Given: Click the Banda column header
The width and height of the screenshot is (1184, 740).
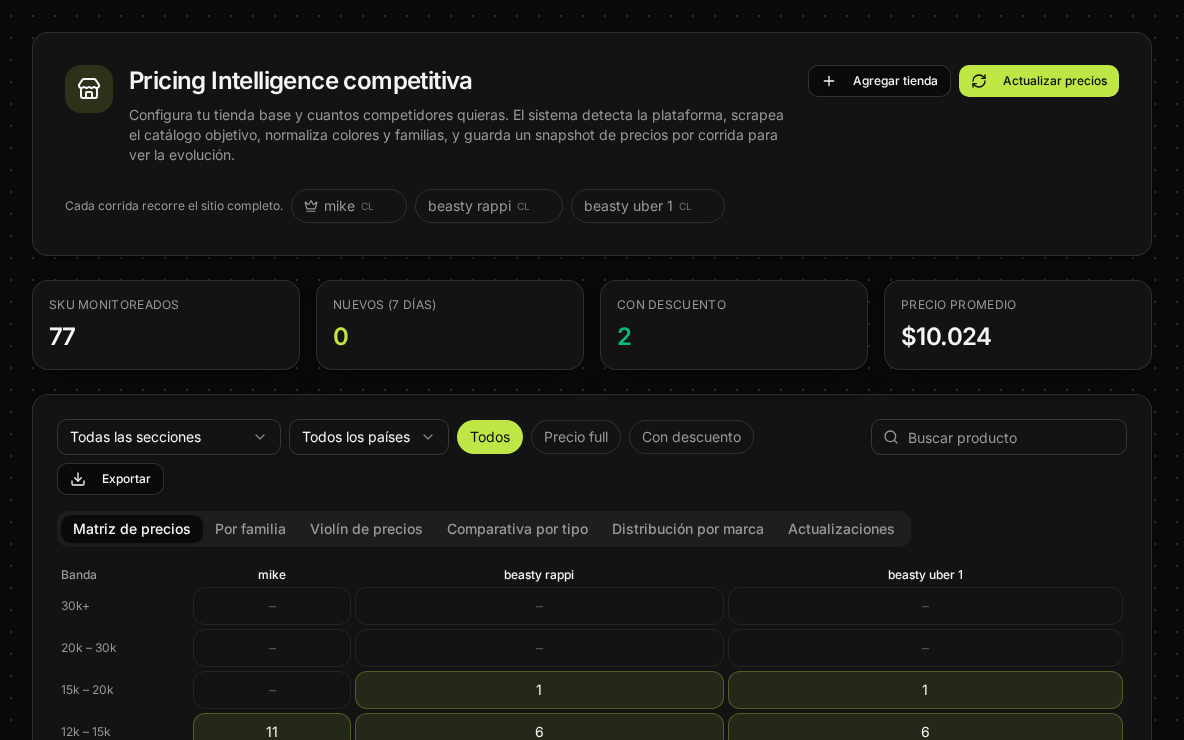Looking at the screenshot, I should click(79, 575).
